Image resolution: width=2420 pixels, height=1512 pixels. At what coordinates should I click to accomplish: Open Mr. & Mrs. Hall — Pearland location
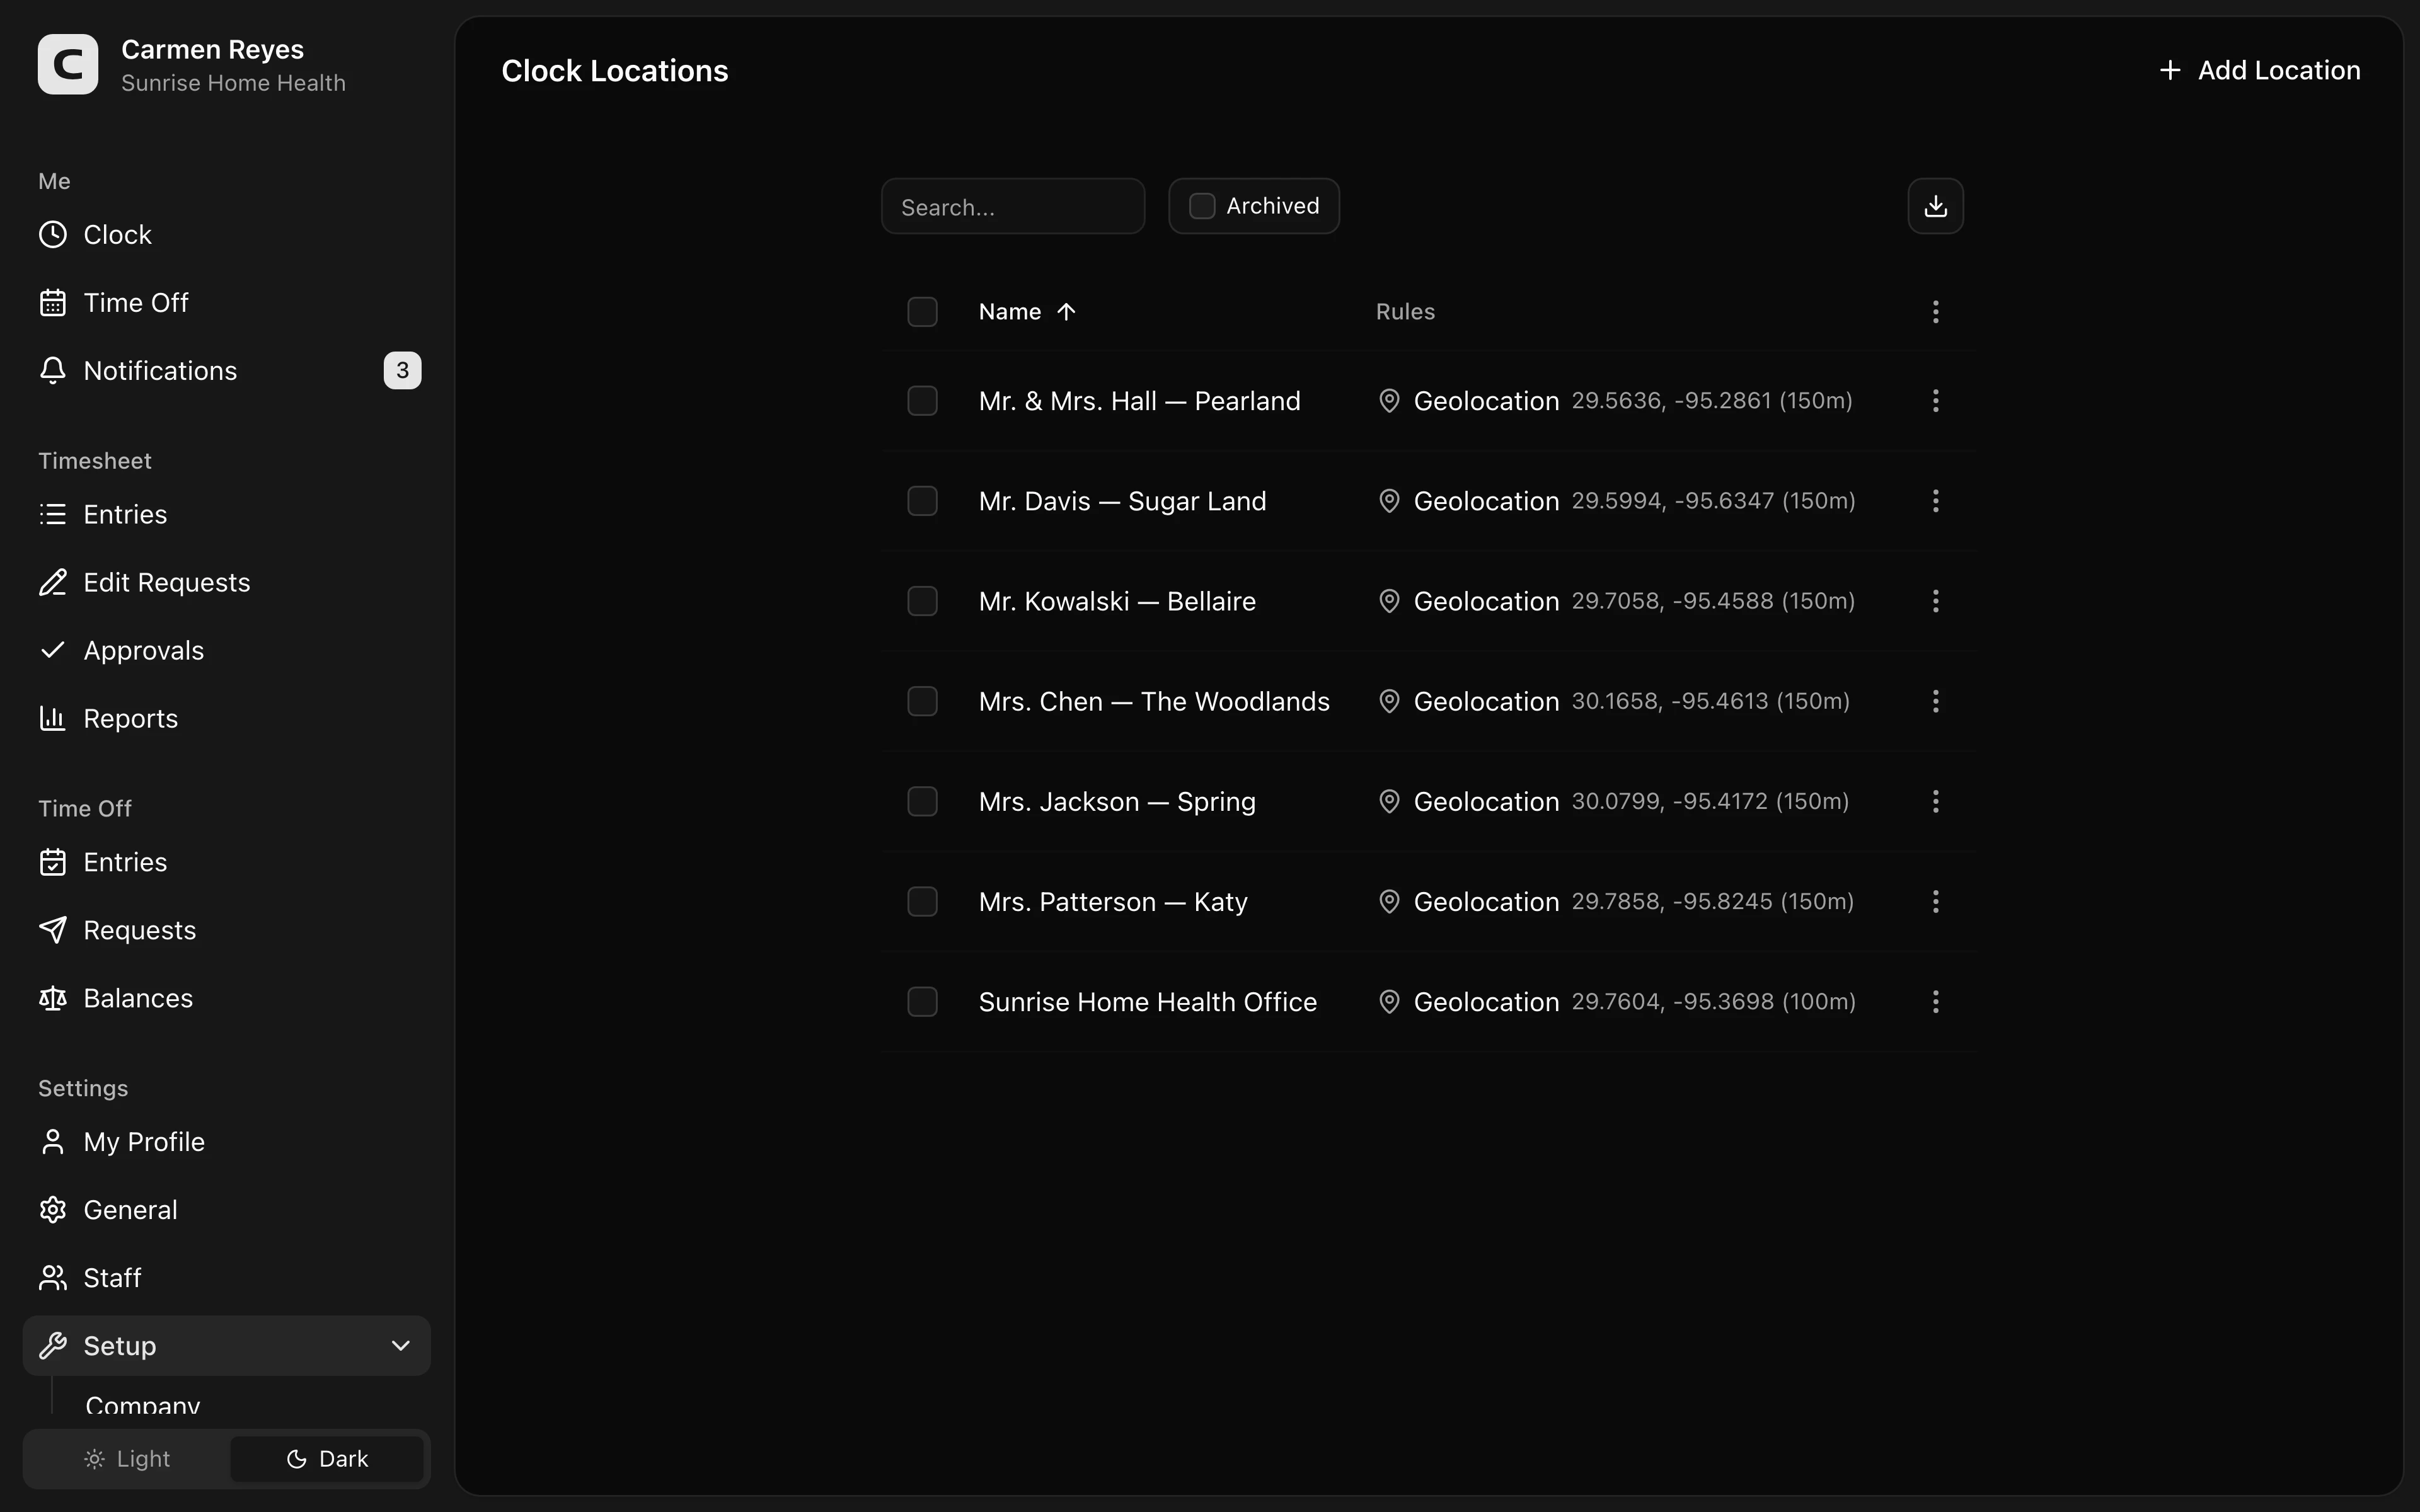coord(1139,401)
